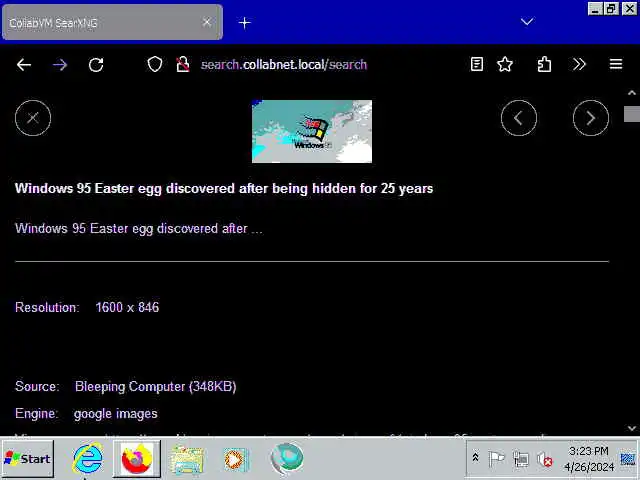Open the extensions puzzle piece icon
The height and width of the screenshot is (480, 640).
pyautogui.click(x=544, y=64)
